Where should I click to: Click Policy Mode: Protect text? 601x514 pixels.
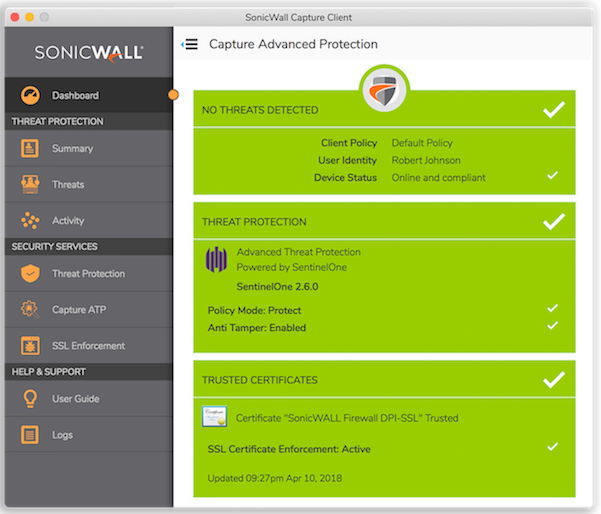(x=255, y=310)
